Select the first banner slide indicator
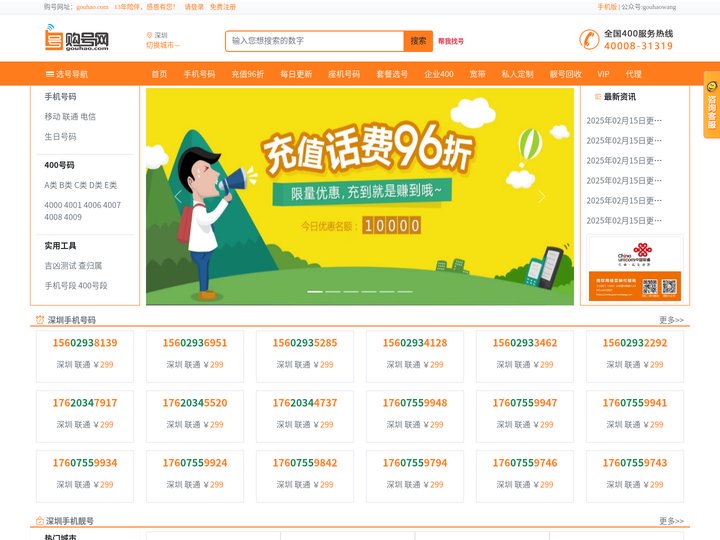This screenshot has width=720, height=540. click(x=315, y=292)
